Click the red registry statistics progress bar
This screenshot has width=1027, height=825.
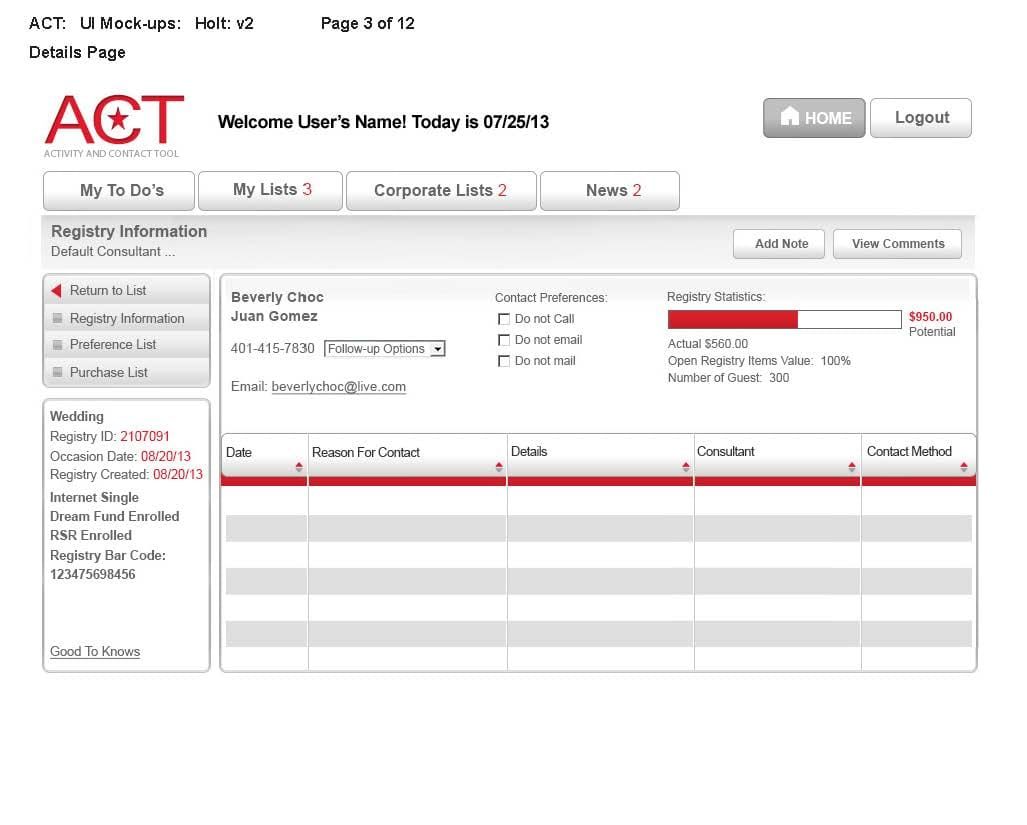pos(733,319)
